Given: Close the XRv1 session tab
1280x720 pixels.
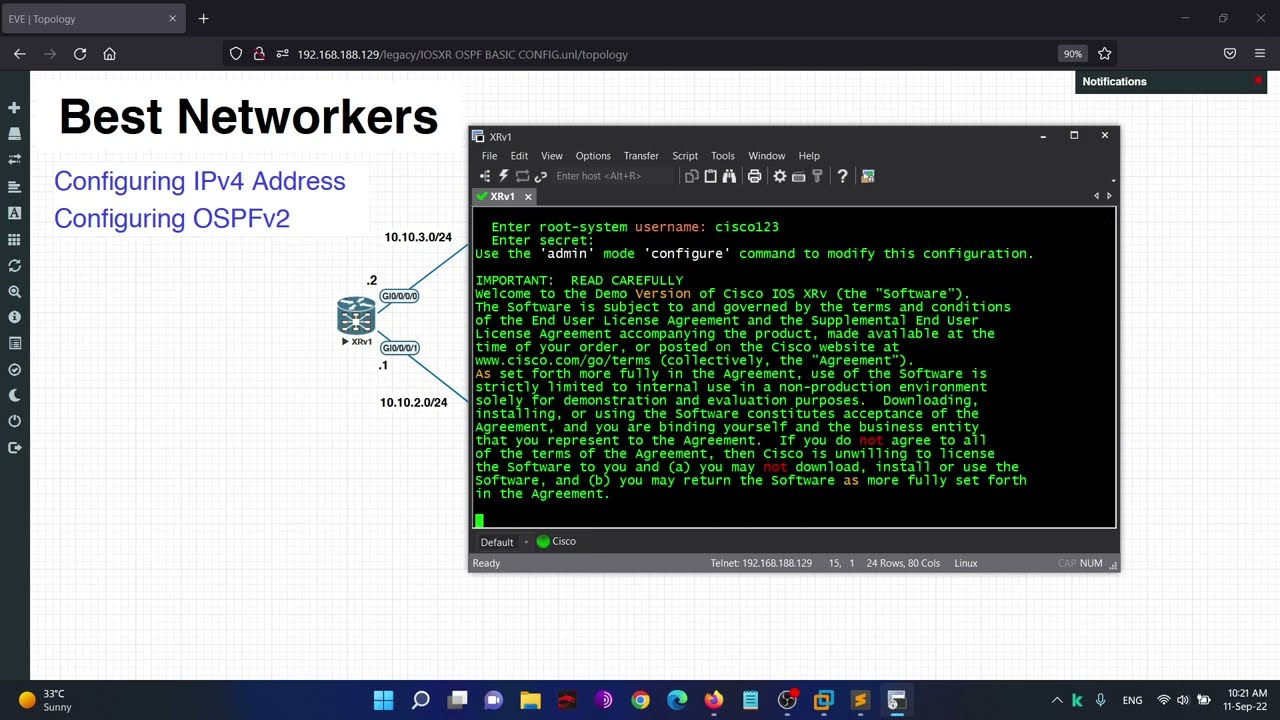Looking at the screenshot, I should [x=528, y=197].
